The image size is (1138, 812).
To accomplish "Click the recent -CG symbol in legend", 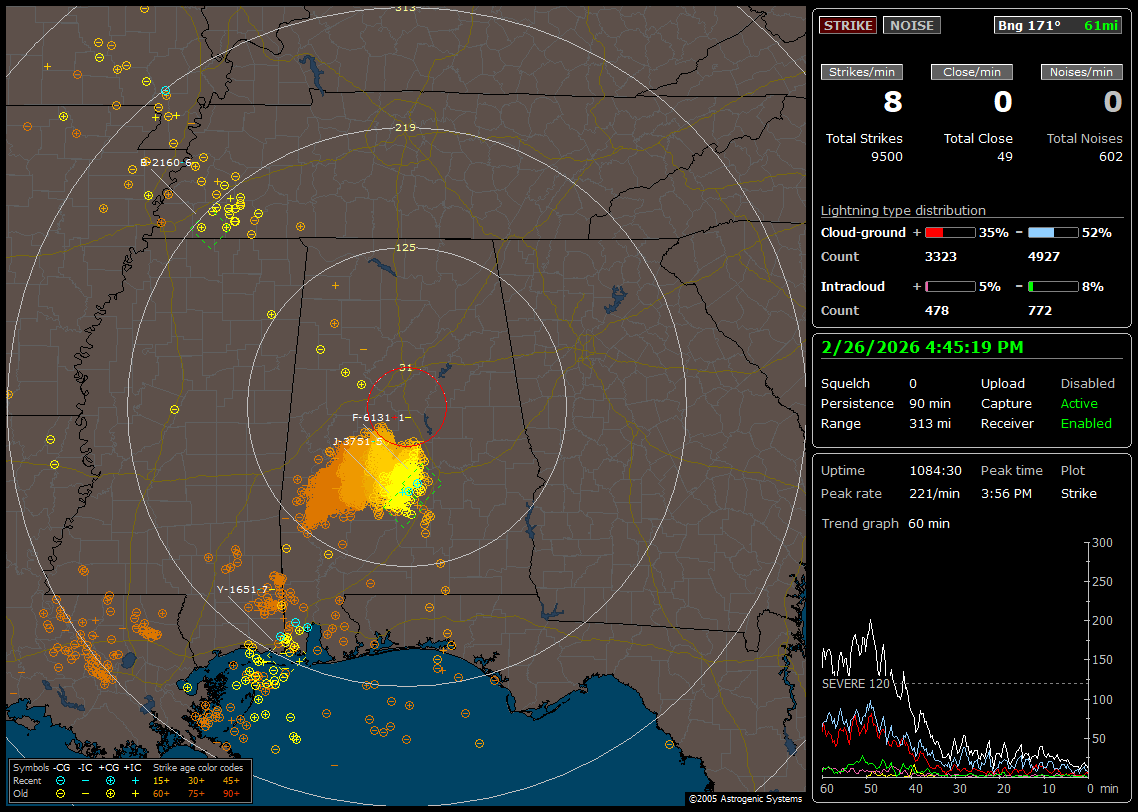I will (62, 780).
